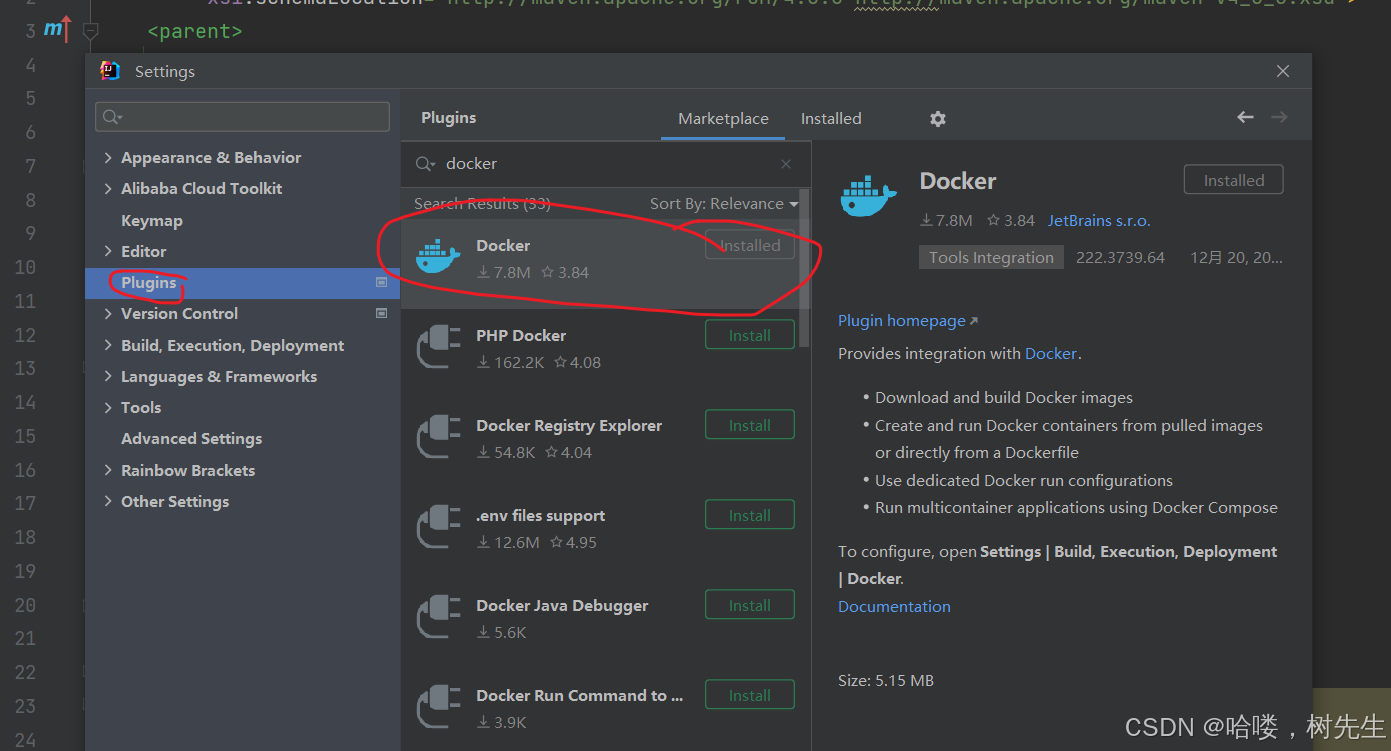Open the Documentation link

(894, 607)
